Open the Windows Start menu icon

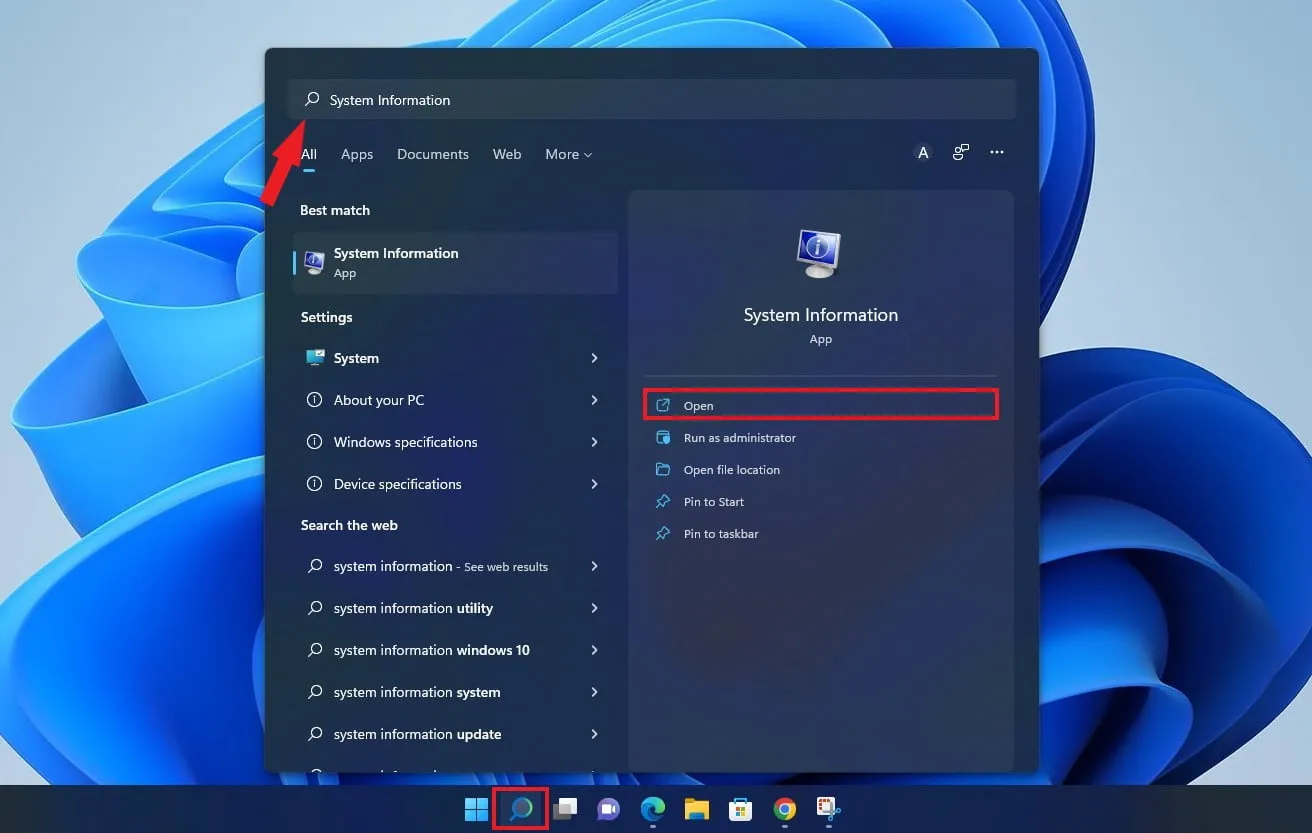pos(476,808)
